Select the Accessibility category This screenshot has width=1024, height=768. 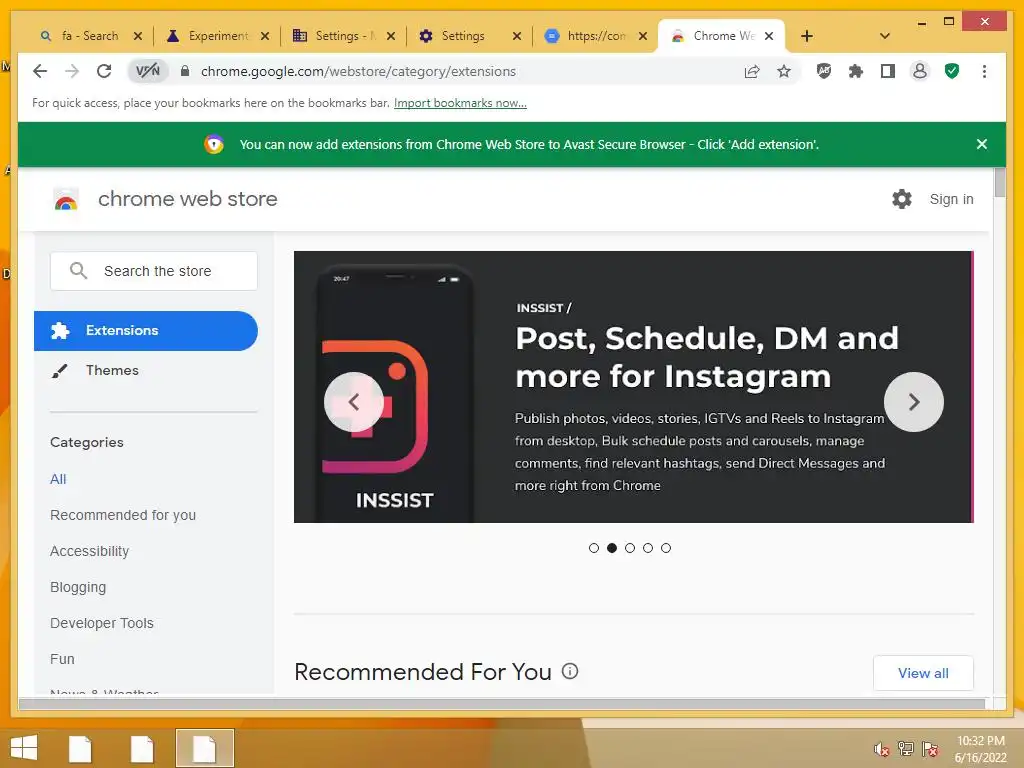point(89,551)
